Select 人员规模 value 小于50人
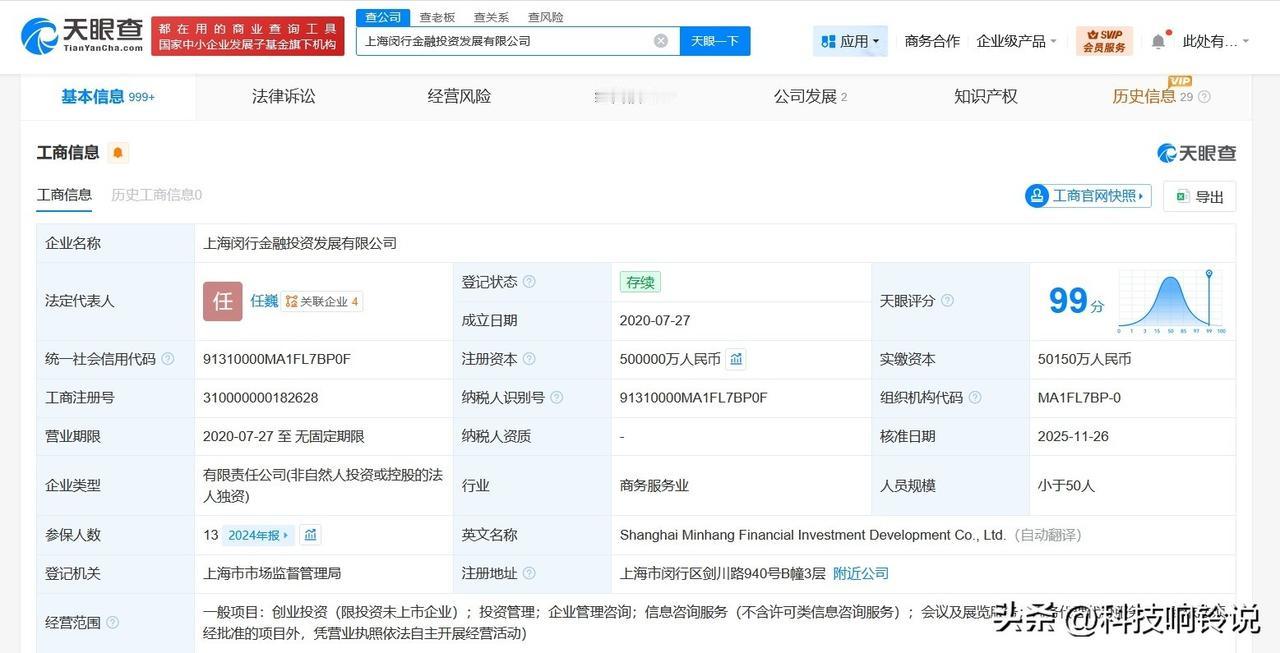The height and width of the screenshot is (653, 1280). (1066, 486)
